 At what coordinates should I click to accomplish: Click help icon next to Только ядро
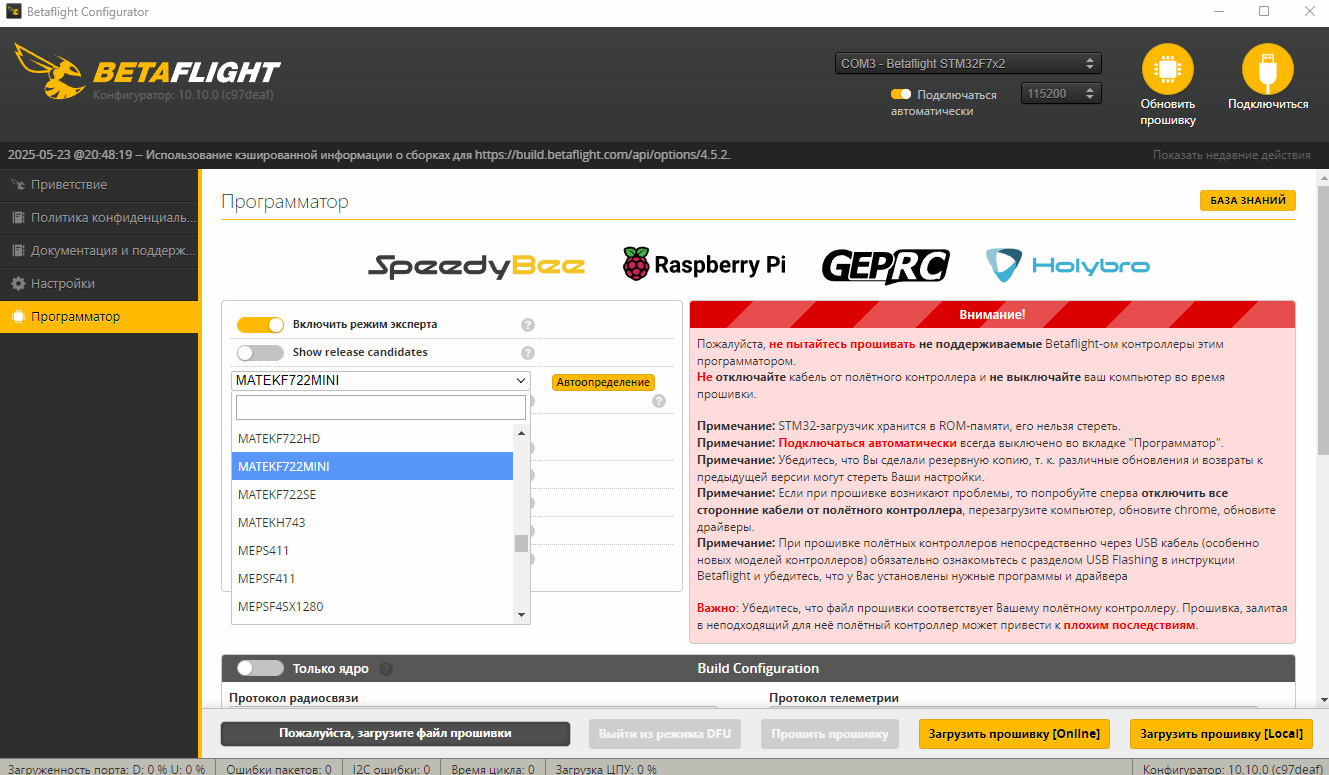click(386, 669)
